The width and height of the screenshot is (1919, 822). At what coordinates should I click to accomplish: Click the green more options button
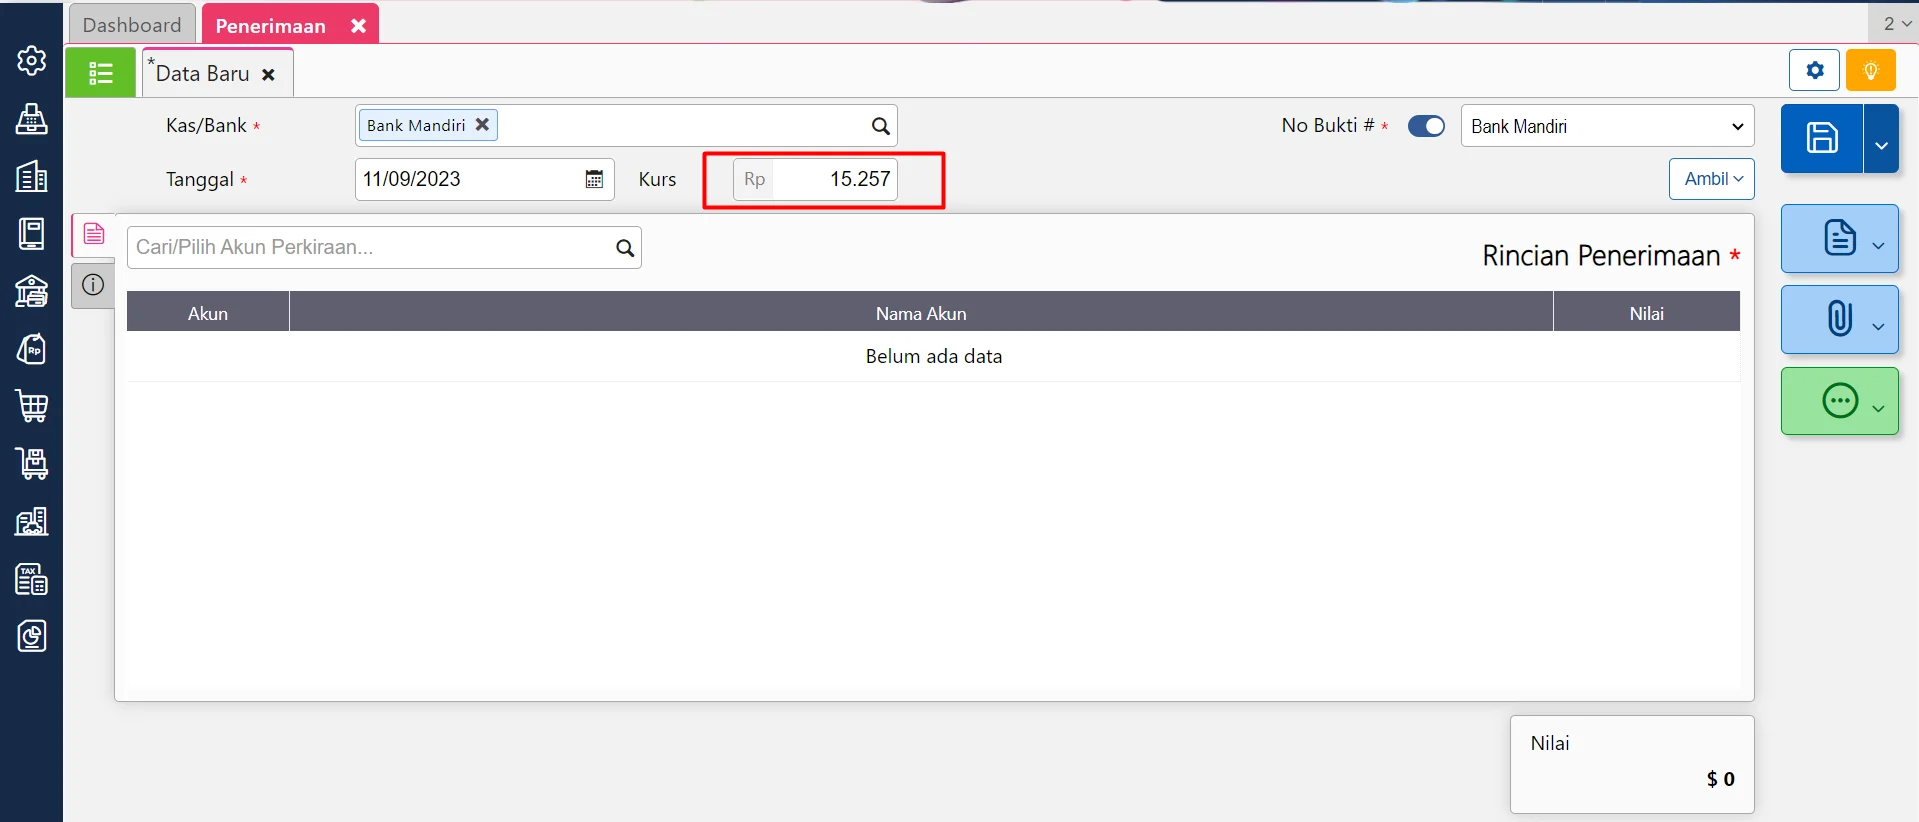[x=1839, y=401]
